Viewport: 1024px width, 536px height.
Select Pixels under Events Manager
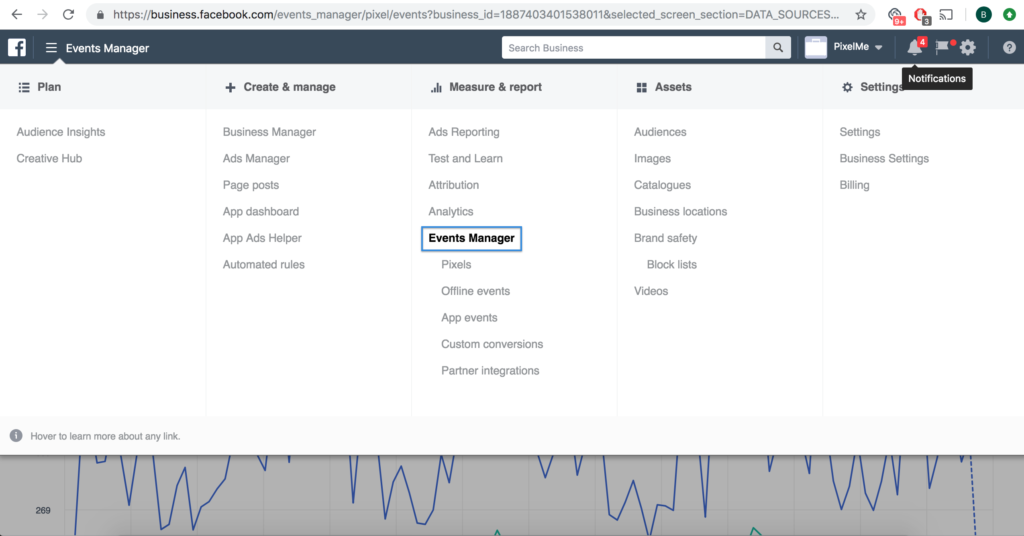tap(456, 264)
